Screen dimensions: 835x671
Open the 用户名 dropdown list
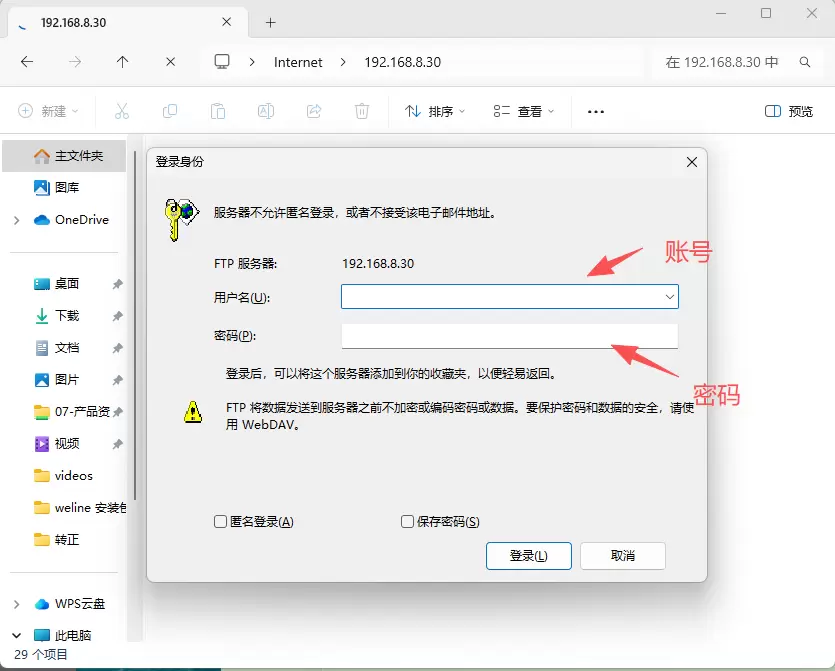coord(669,297)
